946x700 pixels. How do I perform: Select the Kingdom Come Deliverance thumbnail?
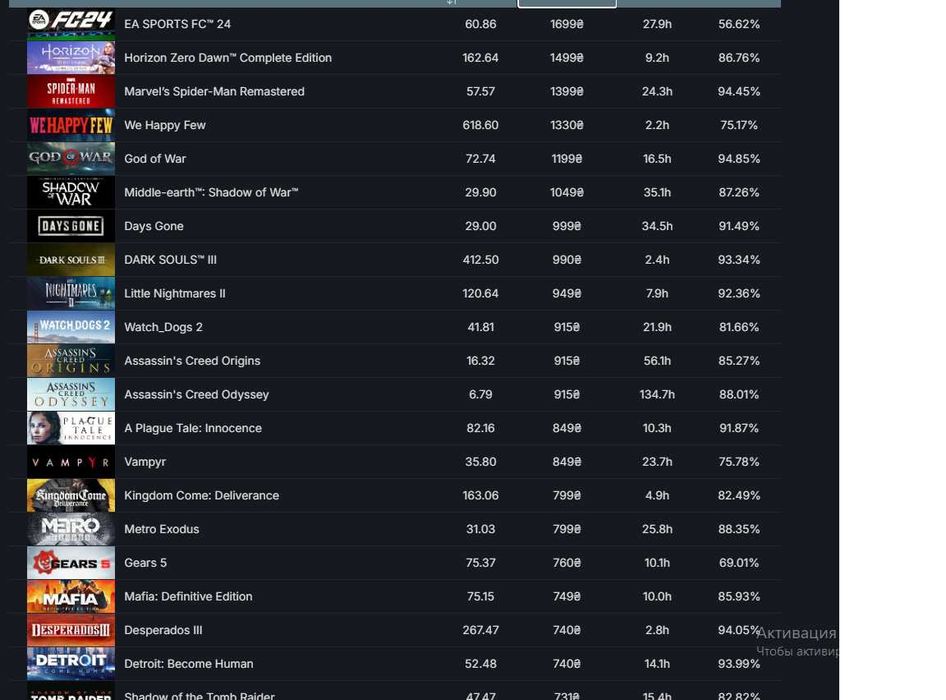[71, 495]
